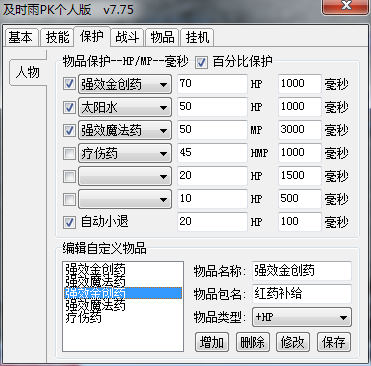Screen dimensions: 371x366
Task: Uncheck the 太阳水 protection checkbox
Action: coord(69,107)
